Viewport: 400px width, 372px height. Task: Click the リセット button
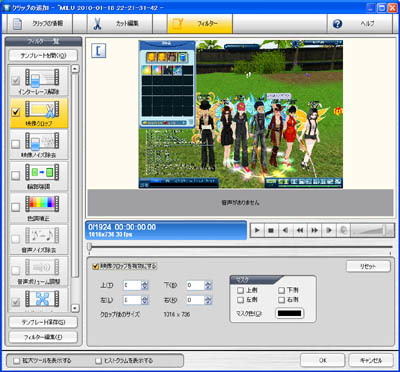tap(368, 267)
